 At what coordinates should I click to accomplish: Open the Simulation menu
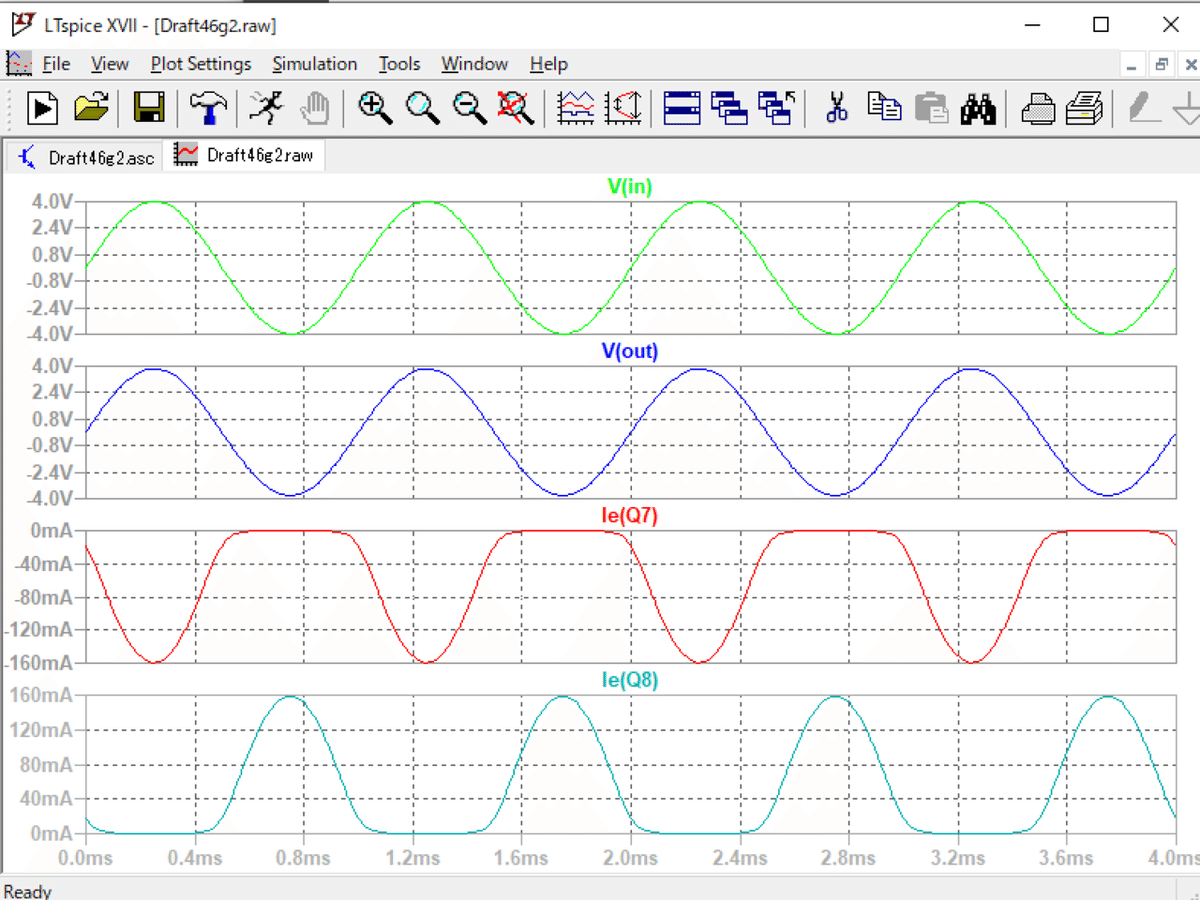point(315,64)
